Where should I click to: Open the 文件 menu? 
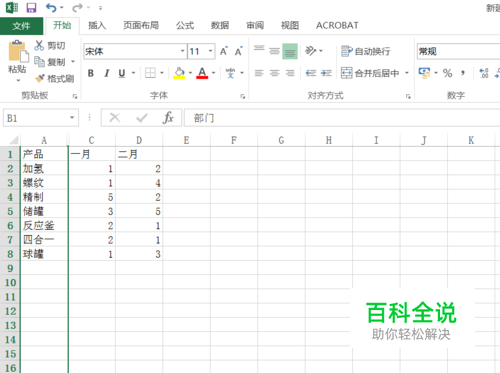tap(21, 26)
